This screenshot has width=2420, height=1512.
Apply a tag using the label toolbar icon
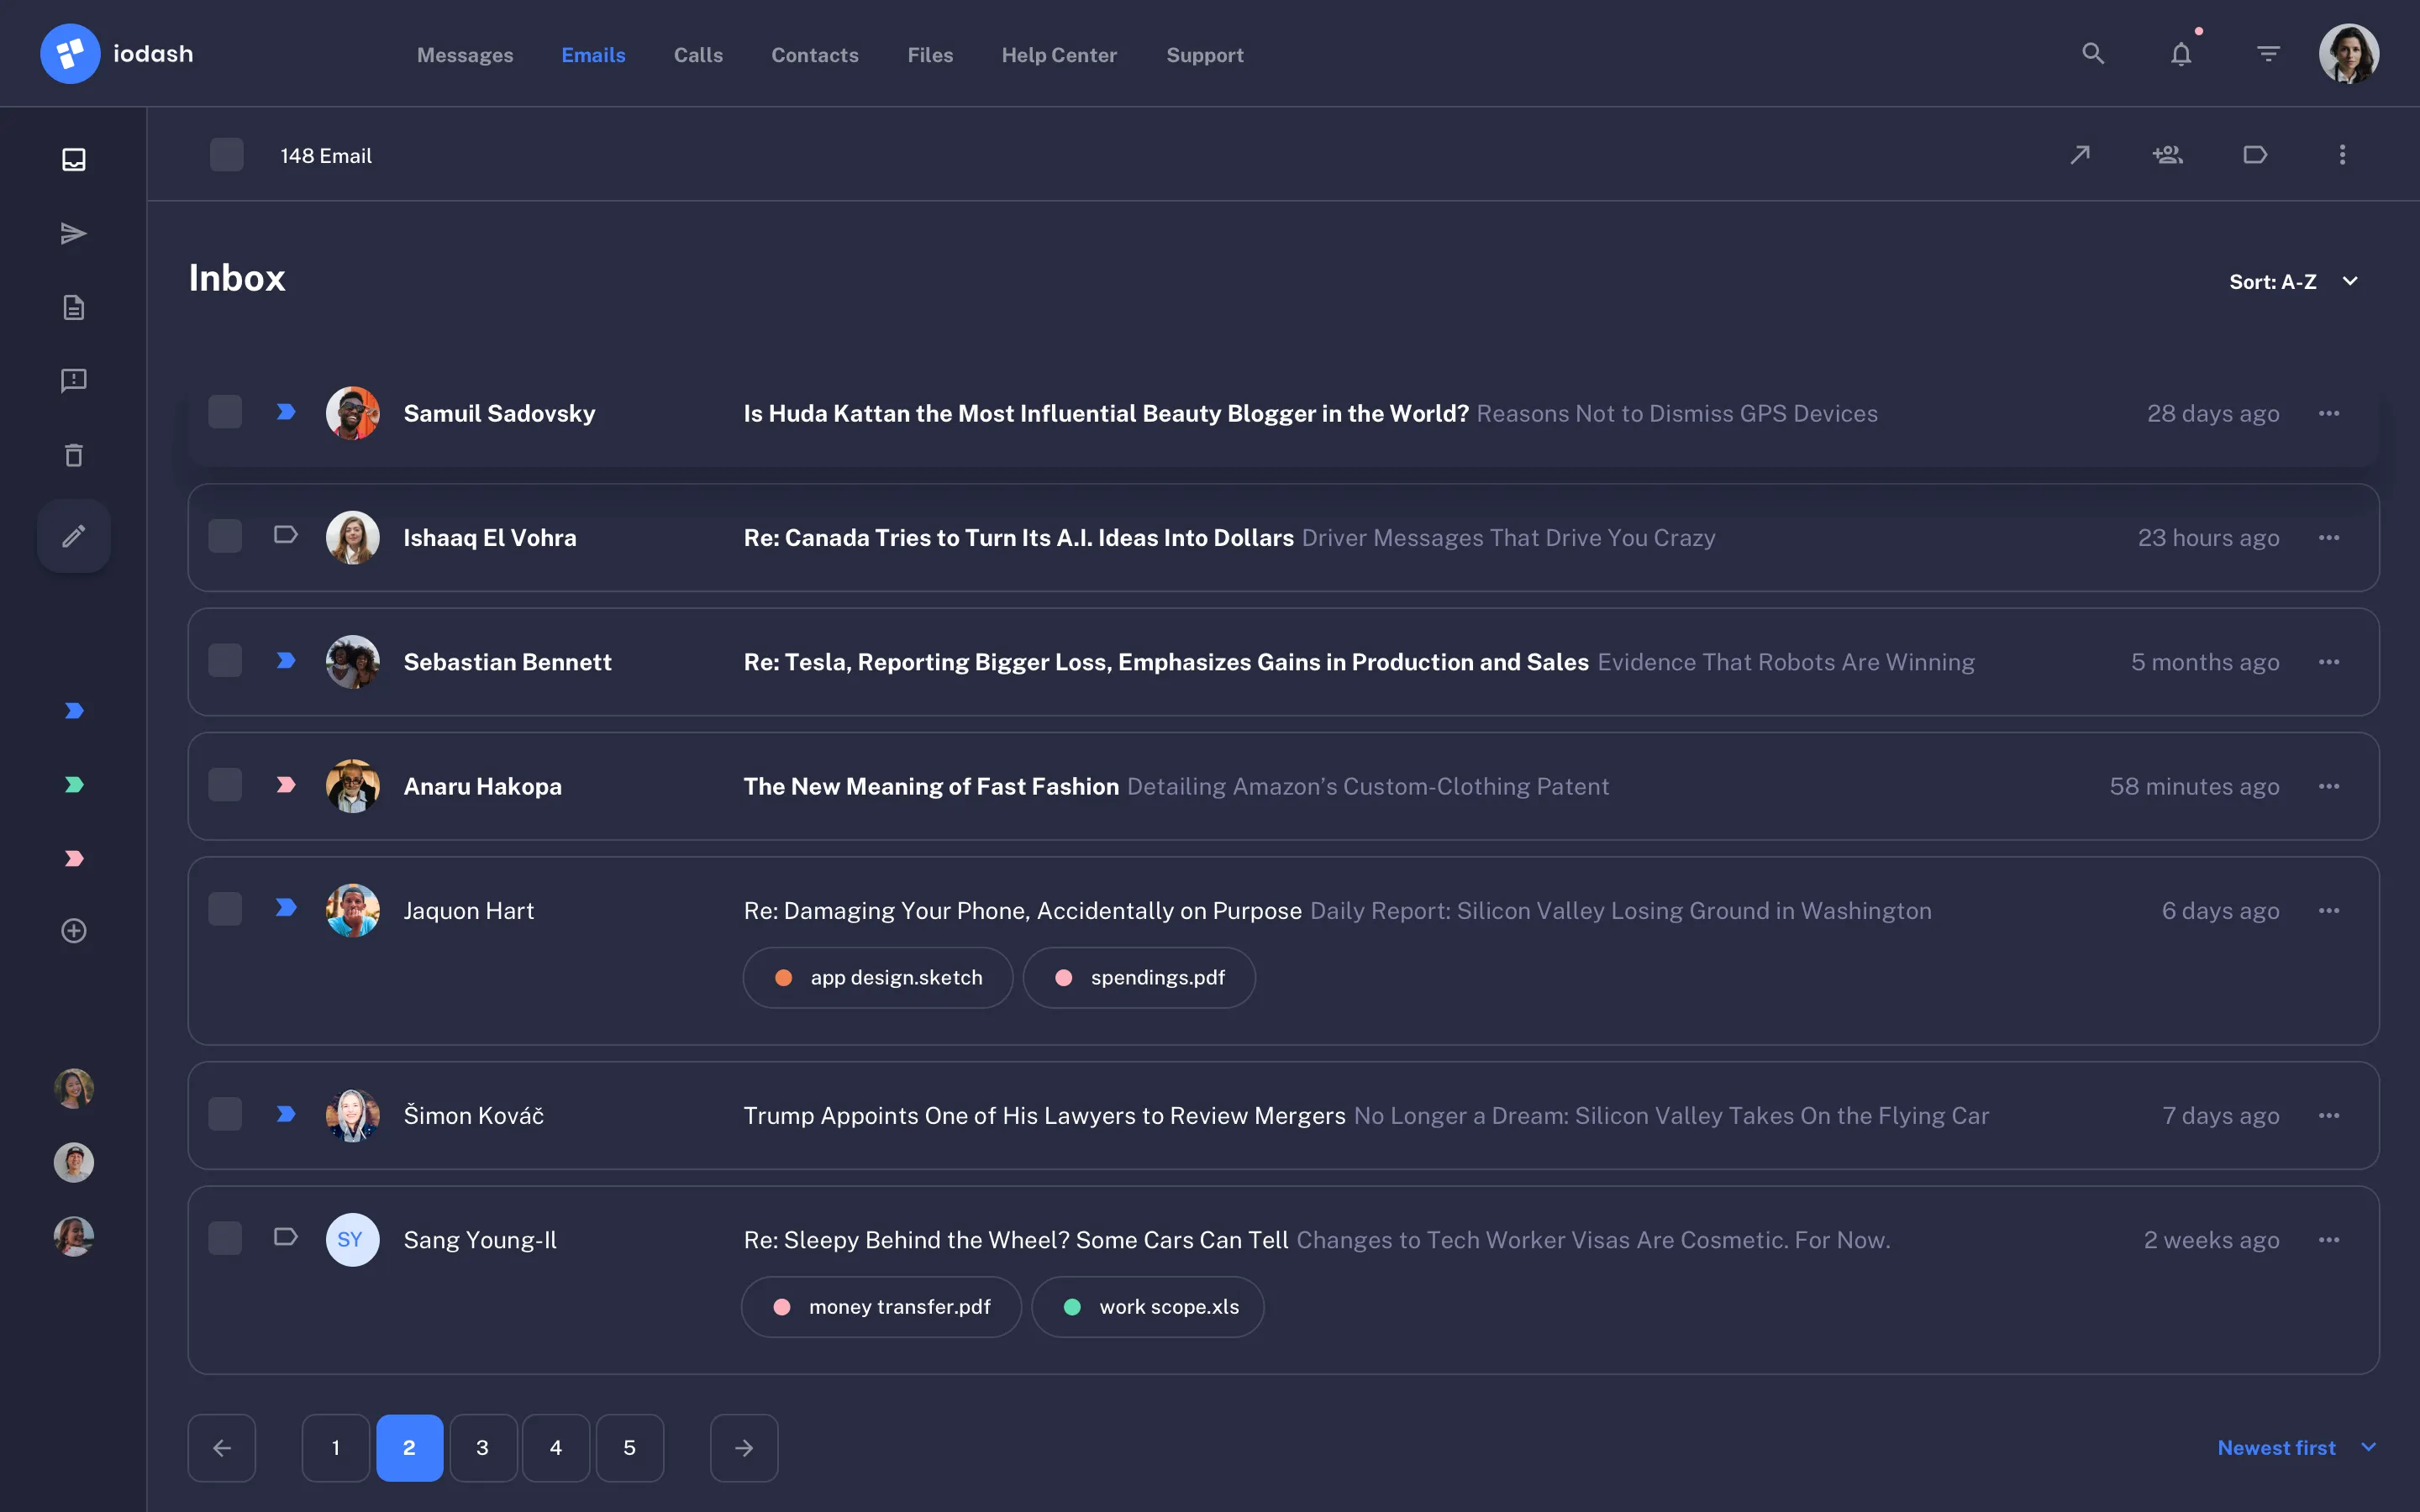(x=2255, y=154)
